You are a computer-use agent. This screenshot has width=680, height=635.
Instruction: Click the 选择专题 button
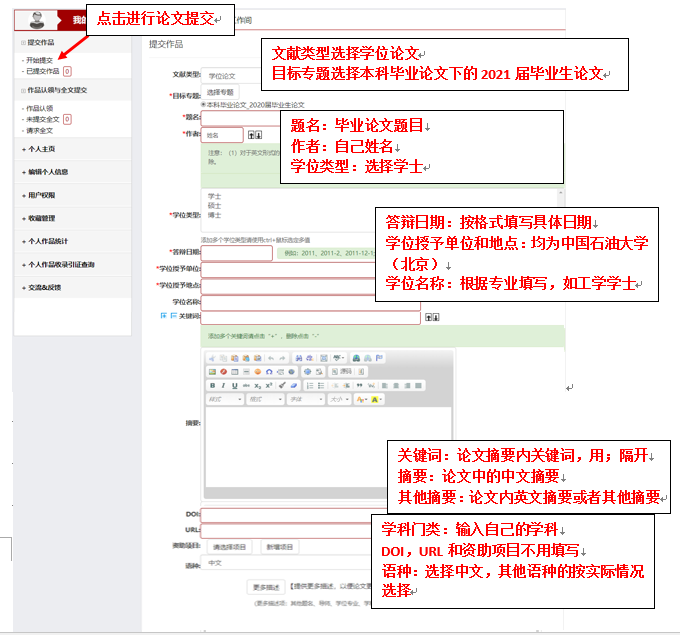[220, 92]
